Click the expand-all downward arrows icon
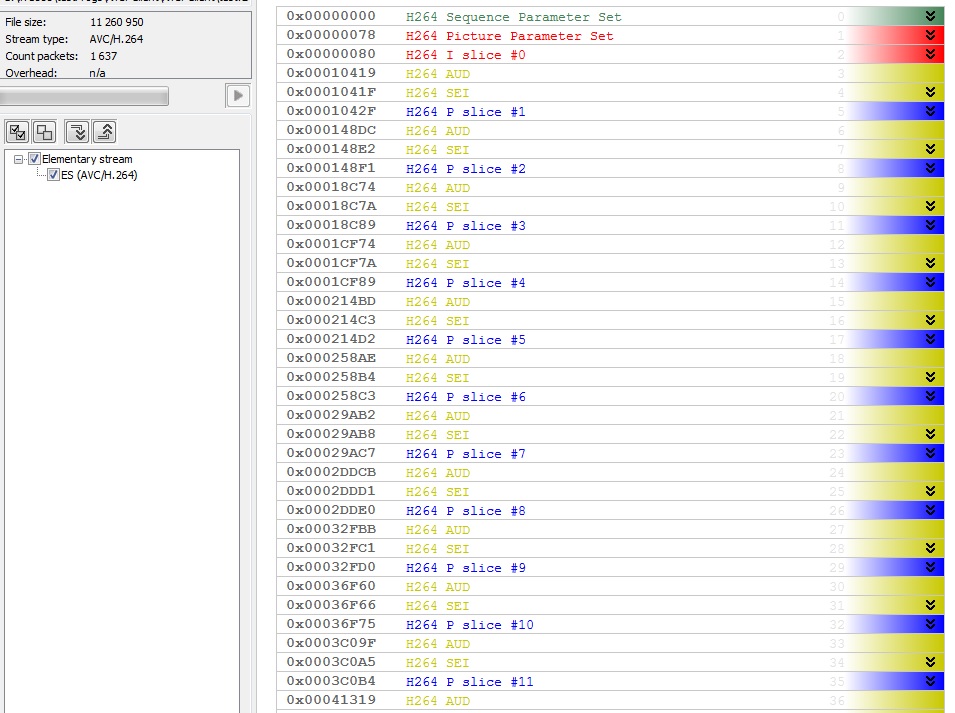This screenshot has width=955, height=713. click(77, 132)
